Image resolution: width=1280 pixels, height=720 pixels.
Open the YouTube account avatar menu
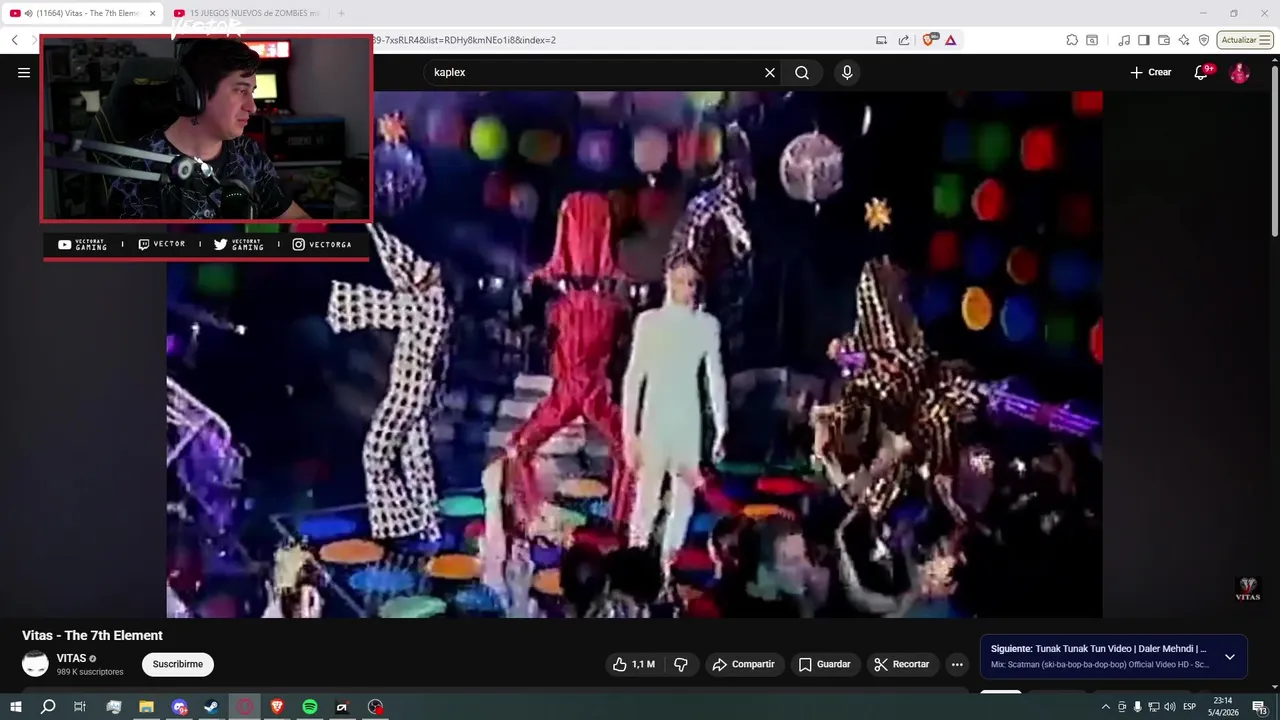tap(1239, 72)
